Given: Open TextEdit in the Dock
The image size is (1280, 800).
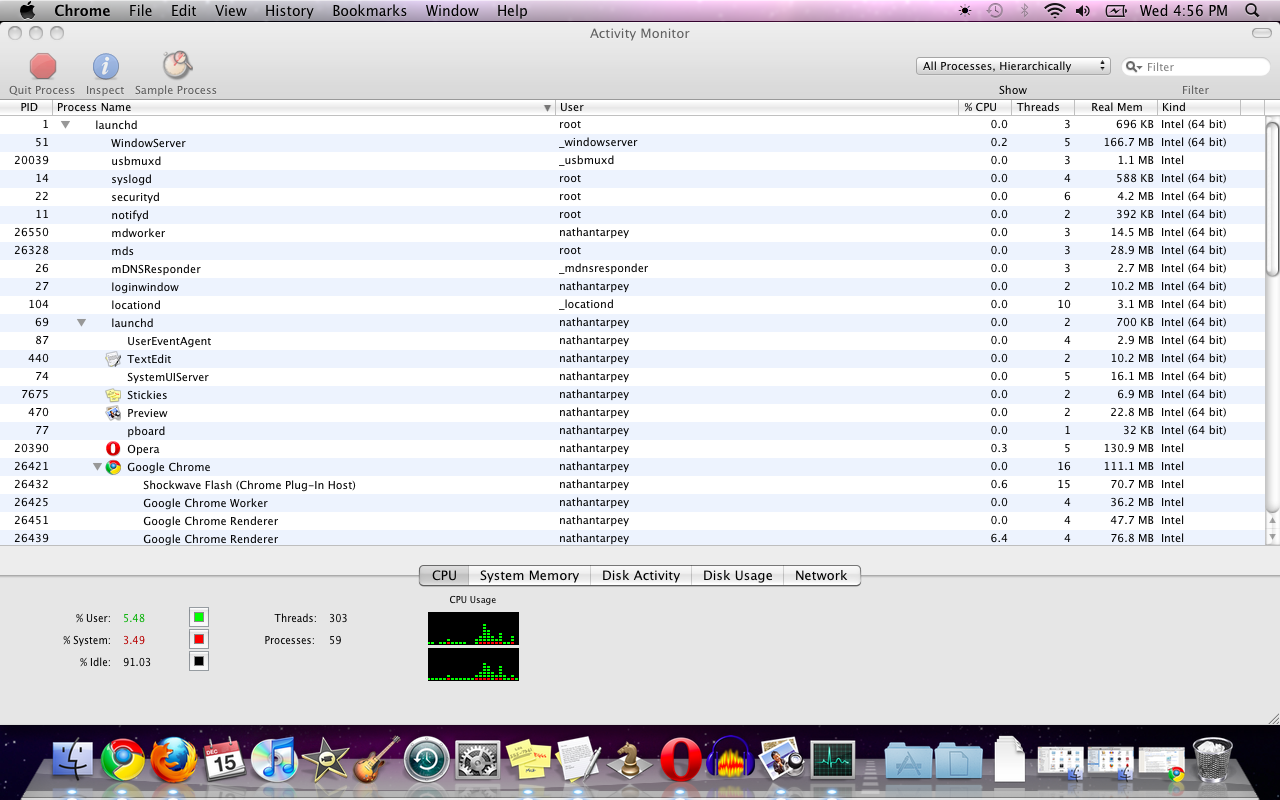Looking at the screenshot, I should point(579,760).
